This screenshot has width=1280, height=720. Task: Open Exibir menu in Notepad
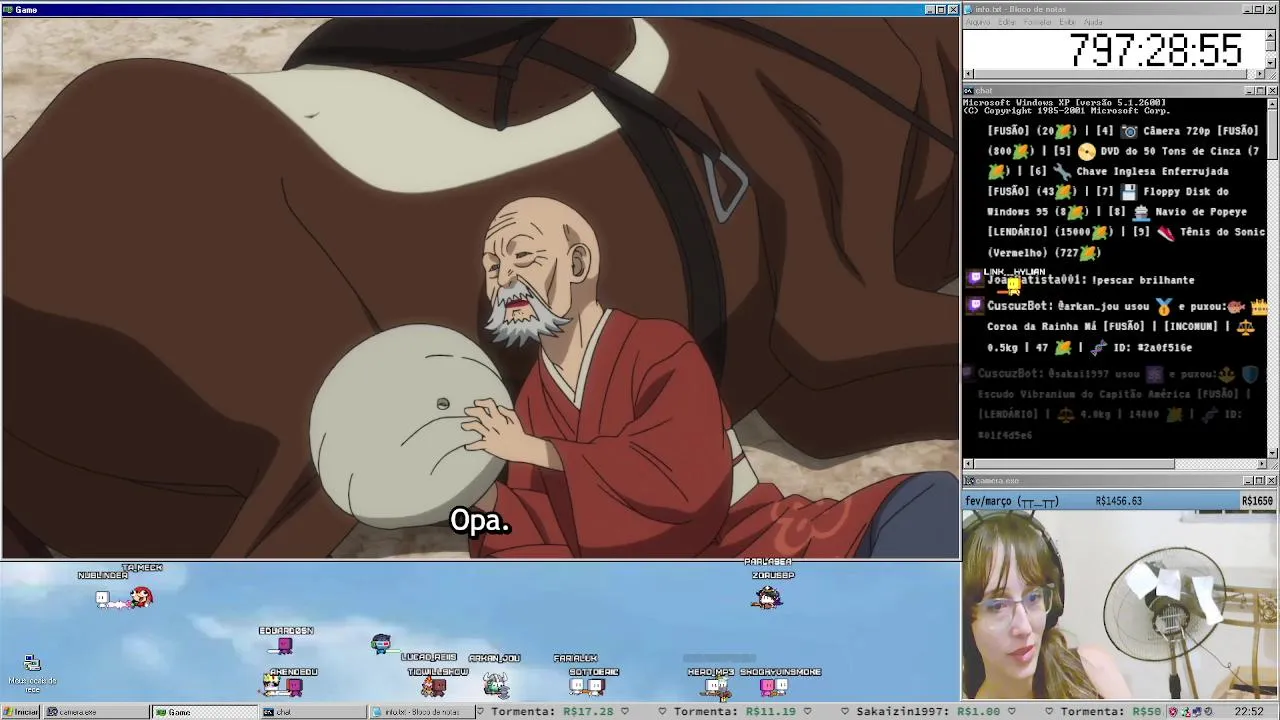tap(1068, 22)
